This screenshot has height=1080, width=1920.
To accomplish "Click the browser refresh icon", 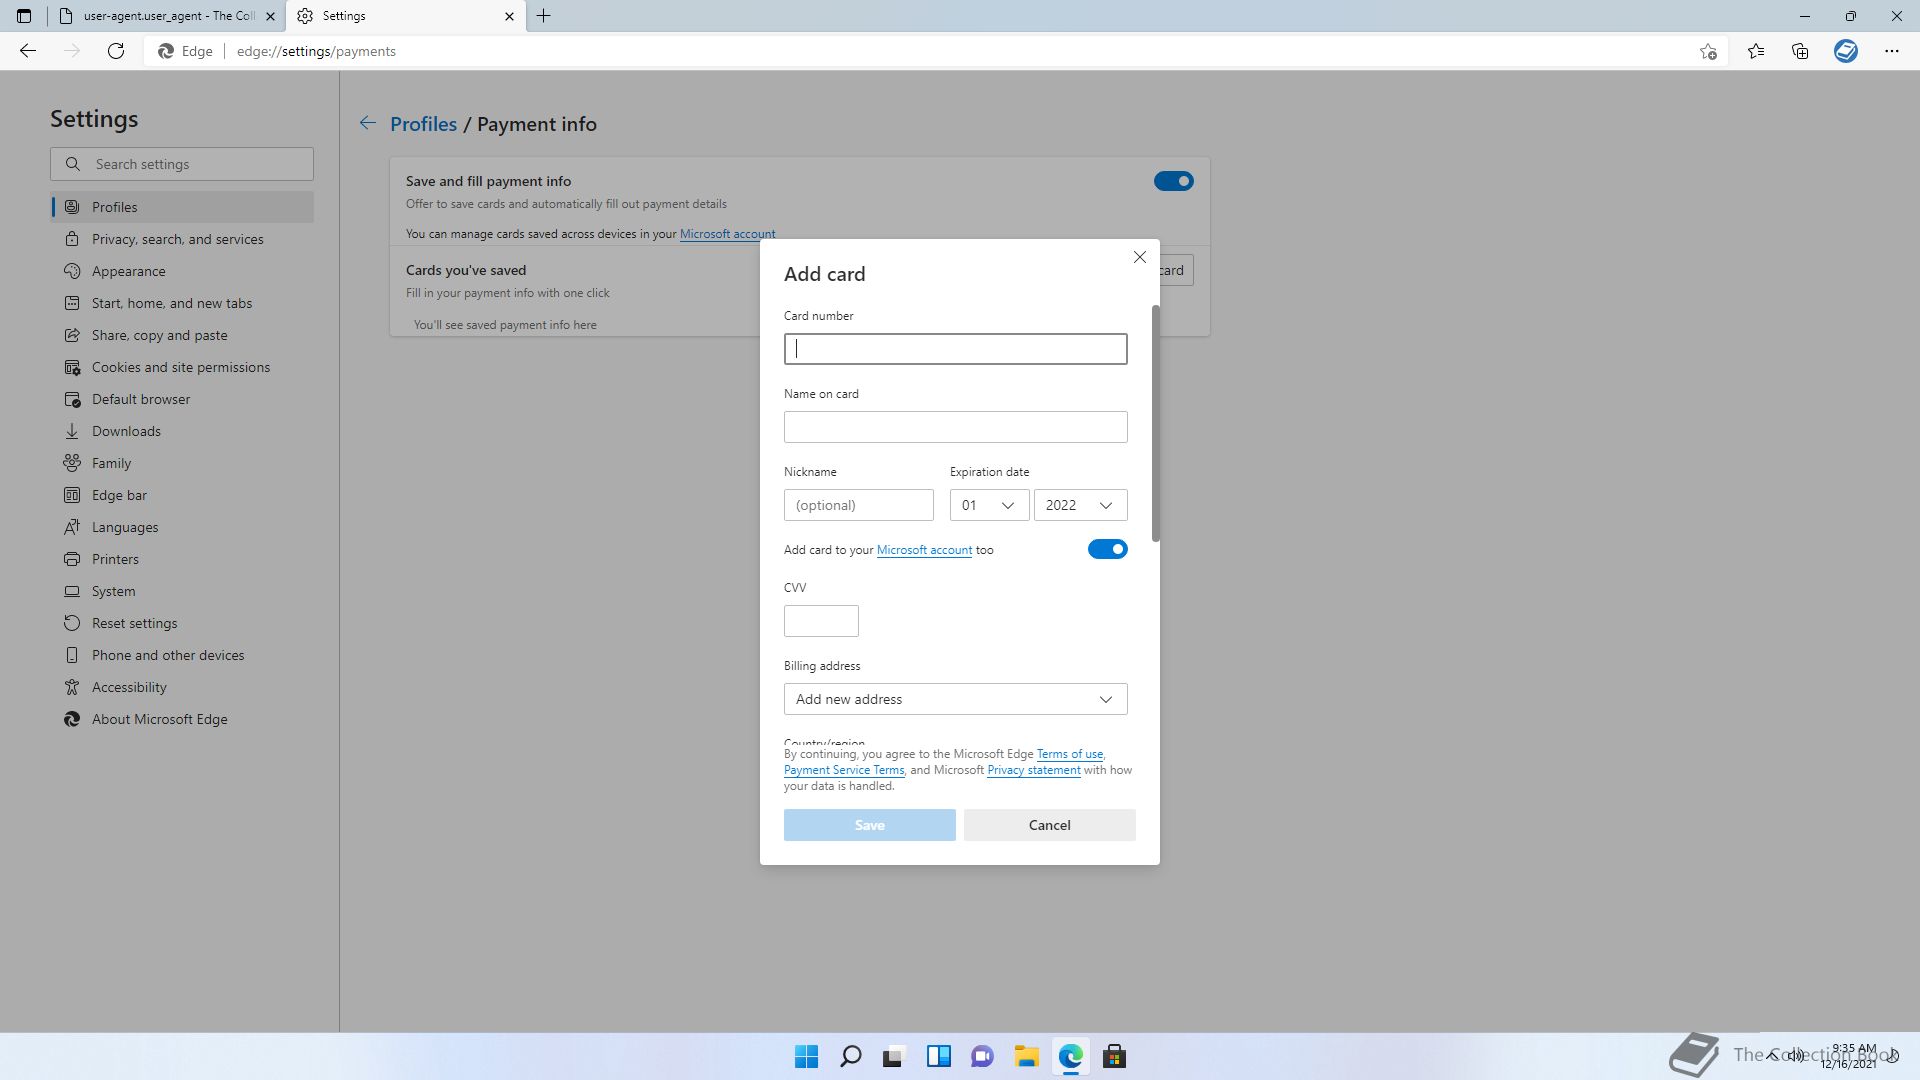I will coord(116,51).
